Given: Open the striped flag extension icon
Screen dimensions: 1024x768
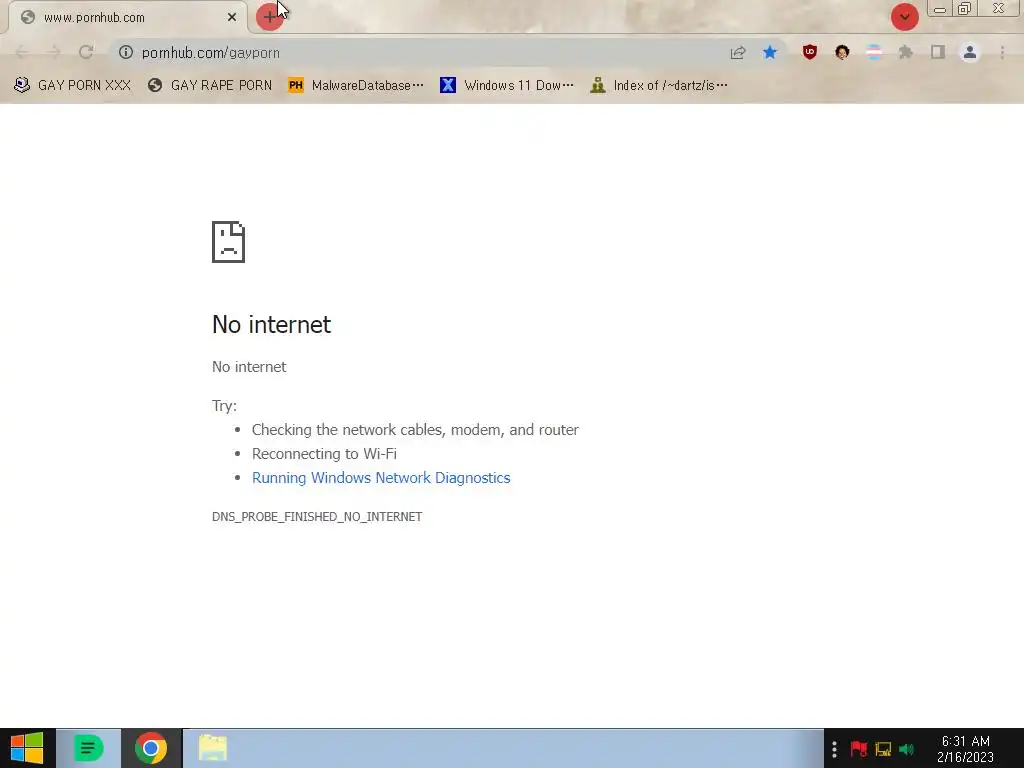Looking at the screenshot, I should [x=874, y=52].
